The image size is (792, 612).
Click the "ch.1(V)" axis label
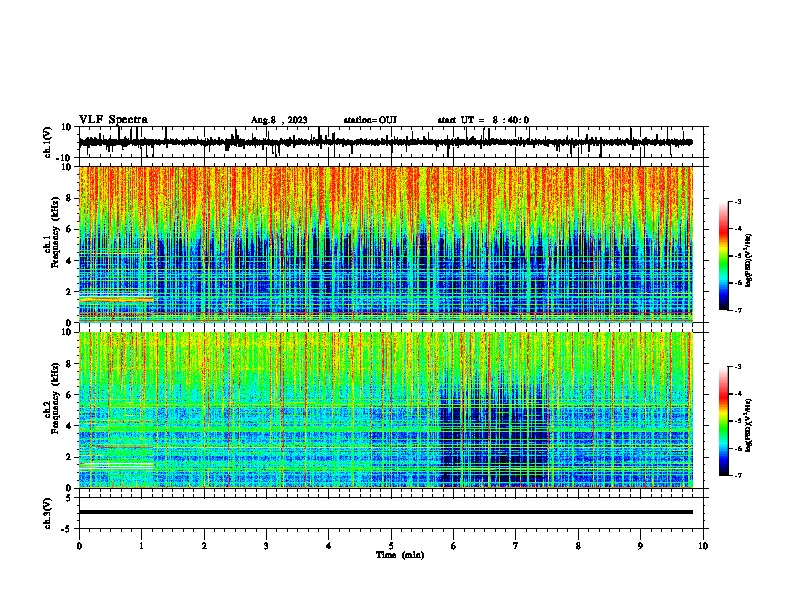[47, 142]
